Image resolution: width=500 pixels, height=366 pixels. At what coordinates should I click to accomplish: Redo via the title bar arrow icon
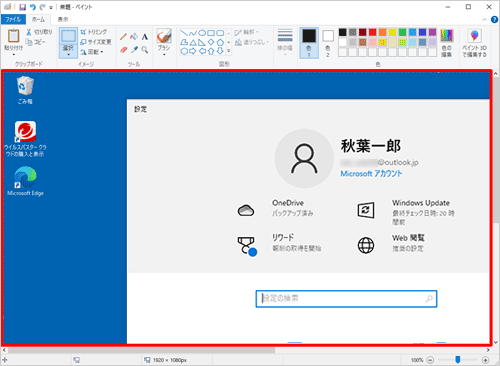(x=42, y=7)
